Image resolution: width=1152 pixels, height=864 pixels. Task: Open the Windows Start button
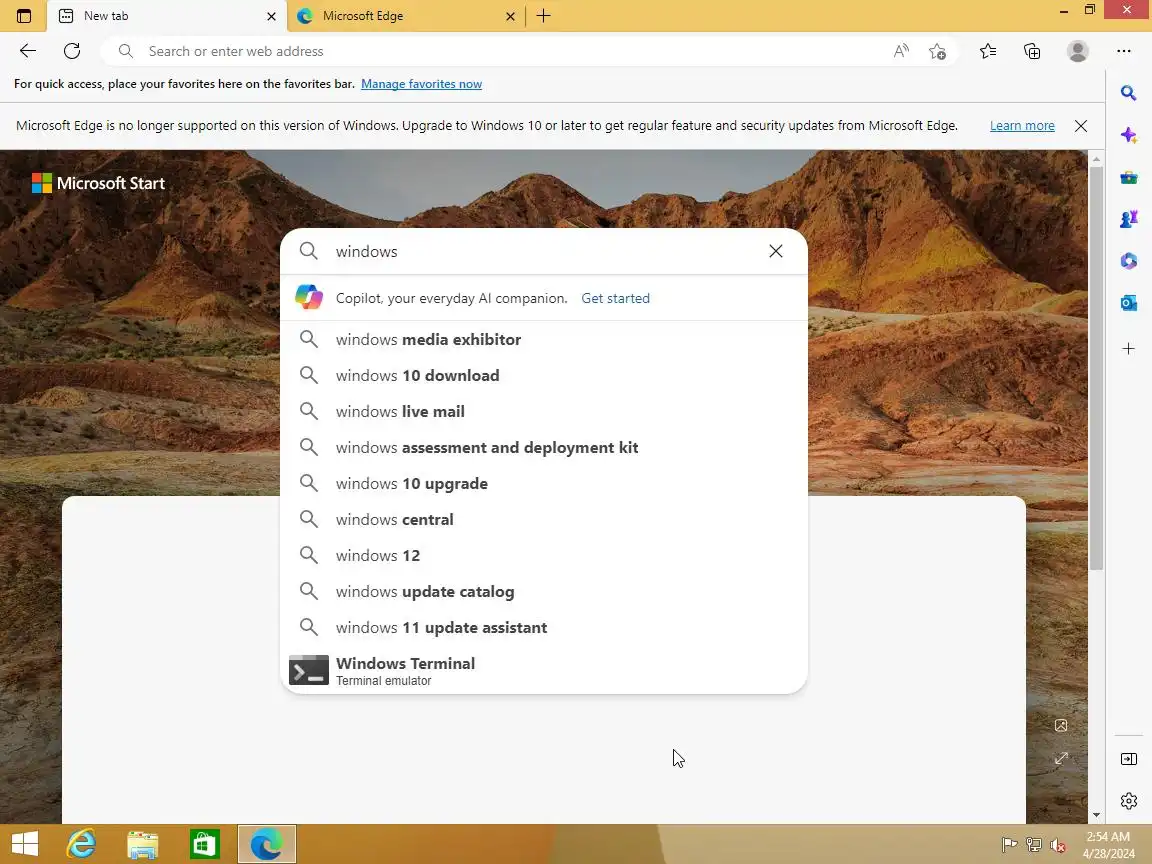[24, 844]
